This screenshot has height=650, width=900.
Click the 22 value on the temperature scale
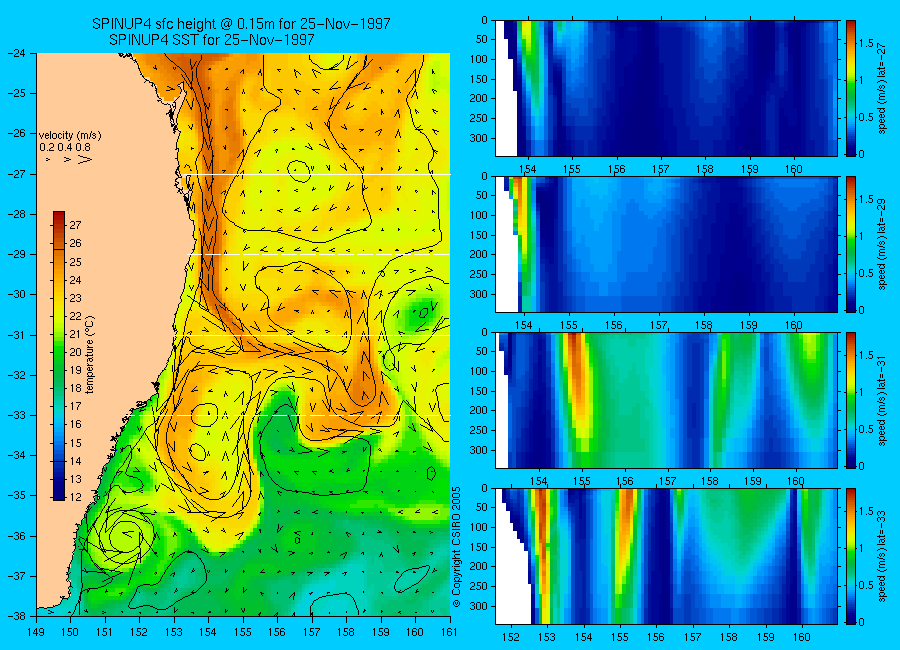tap(75, 316)
